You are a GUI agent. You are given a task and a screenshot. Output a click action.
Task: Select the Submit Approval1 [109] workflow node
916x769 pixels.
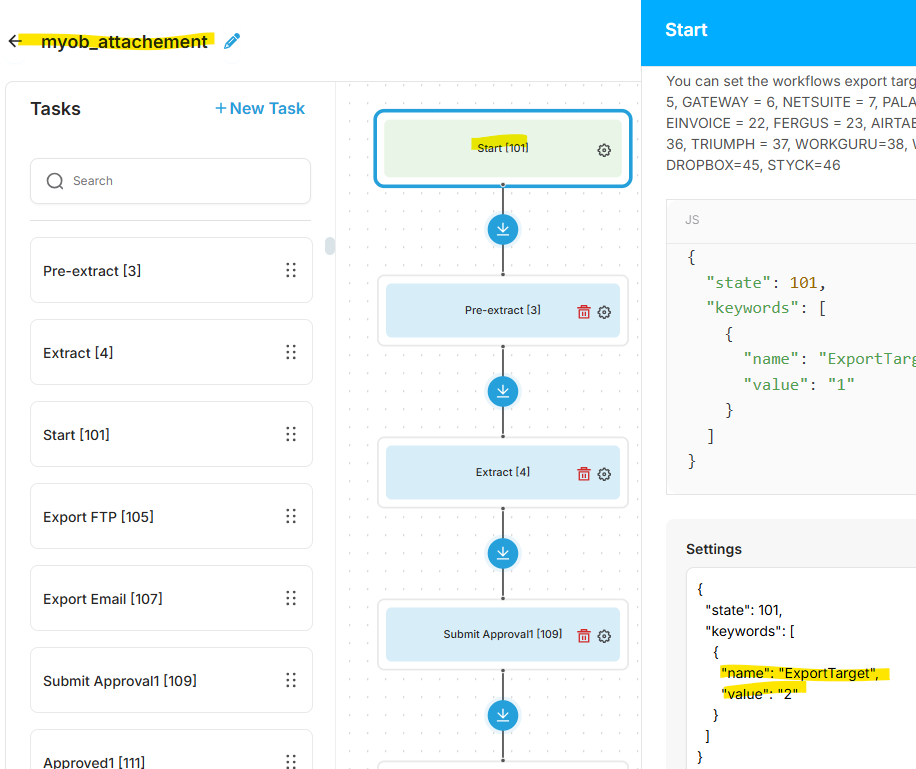point(502,634)
